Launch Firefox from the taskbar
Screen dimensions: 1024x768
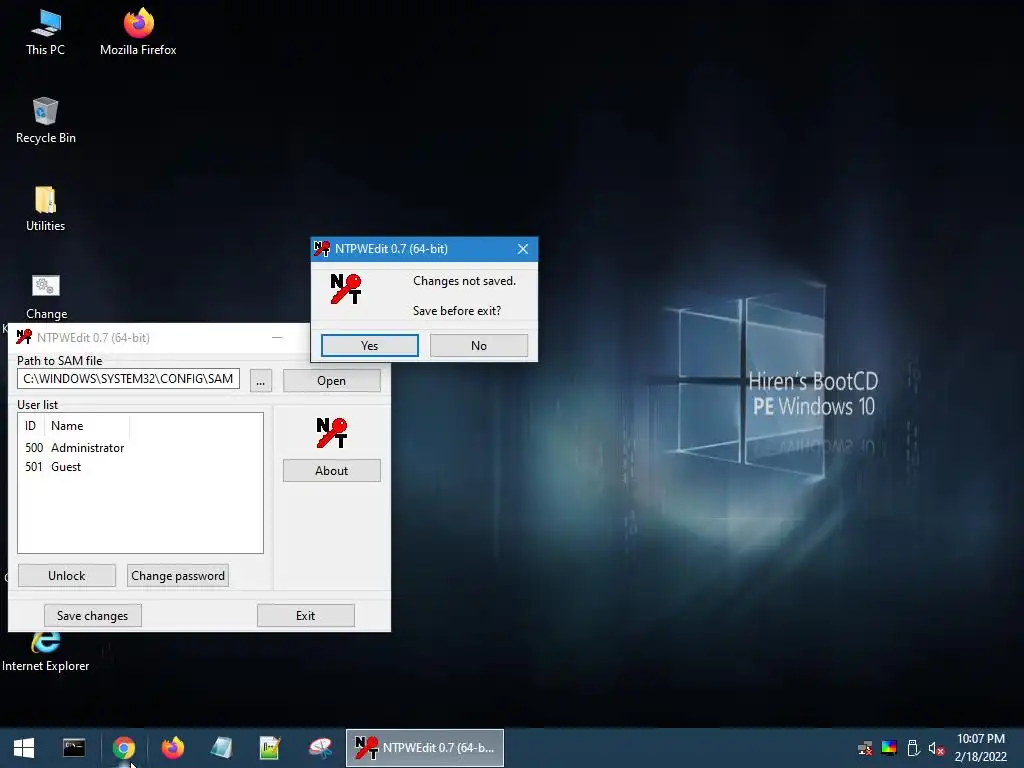(x=172, y=748)
